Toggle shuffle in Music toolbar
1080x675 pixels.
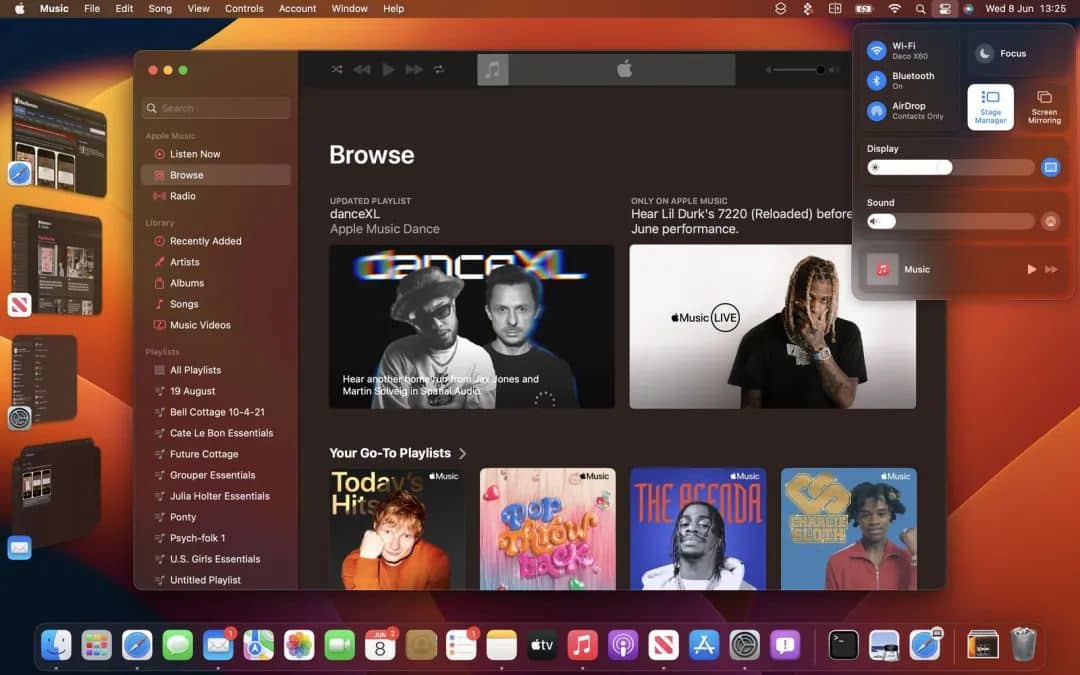(337, 70)
